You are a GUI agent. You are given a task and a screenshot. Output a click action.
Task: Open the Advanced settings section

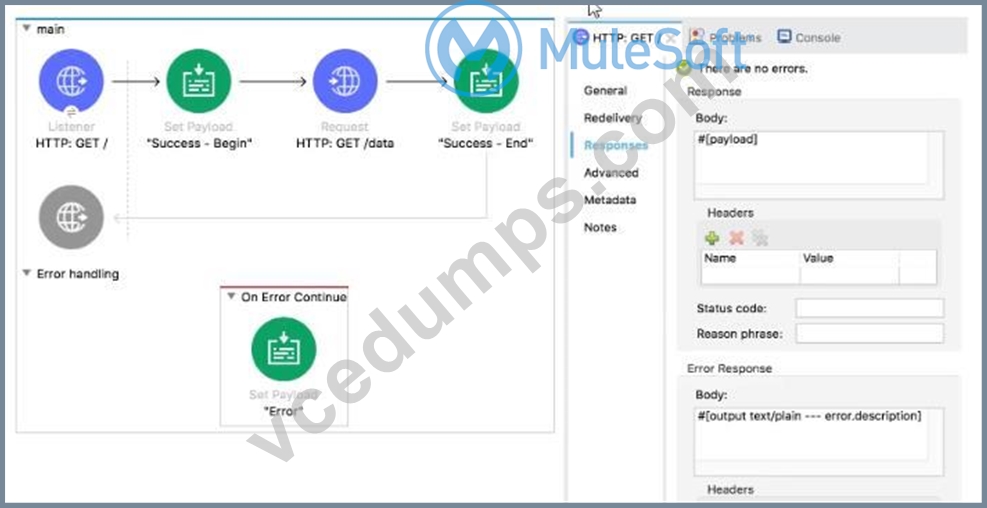[x=611, y=172]
